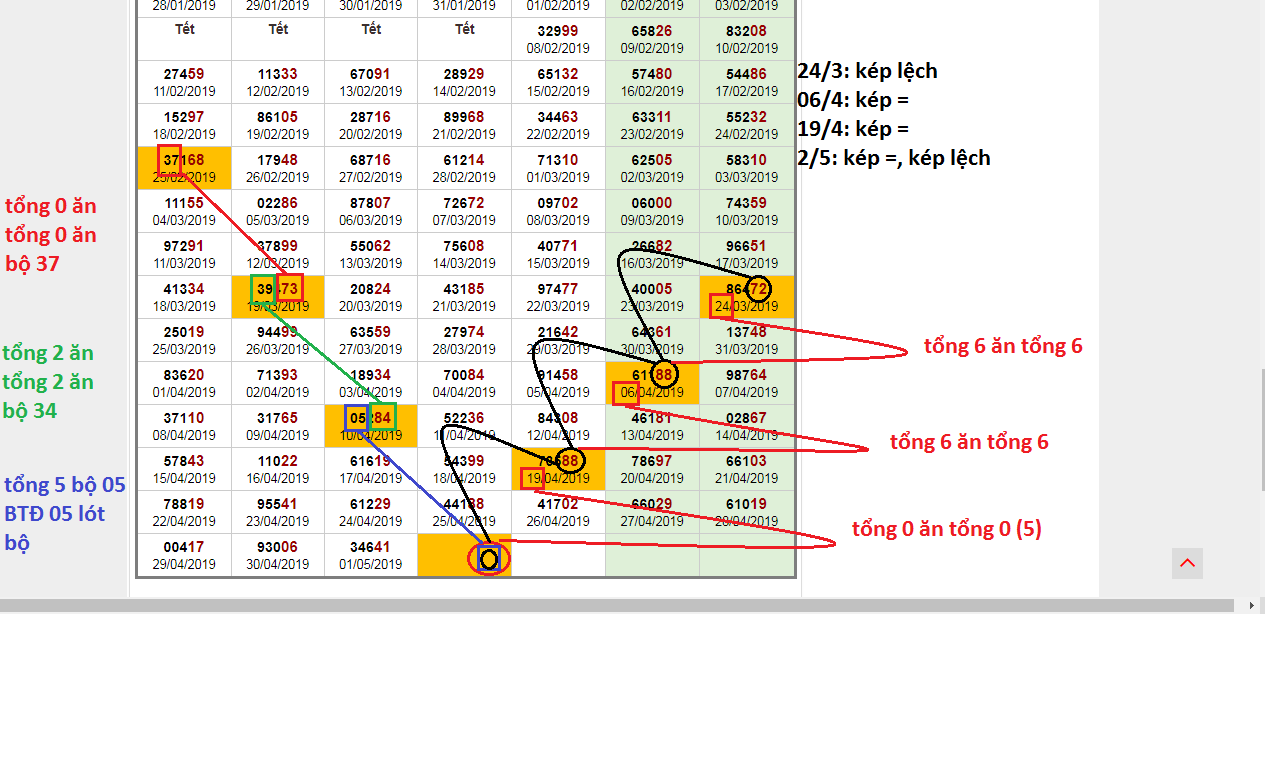Click the green 'bộ 34' annotation
This screenshot has width=1265, height=768.
31,410
